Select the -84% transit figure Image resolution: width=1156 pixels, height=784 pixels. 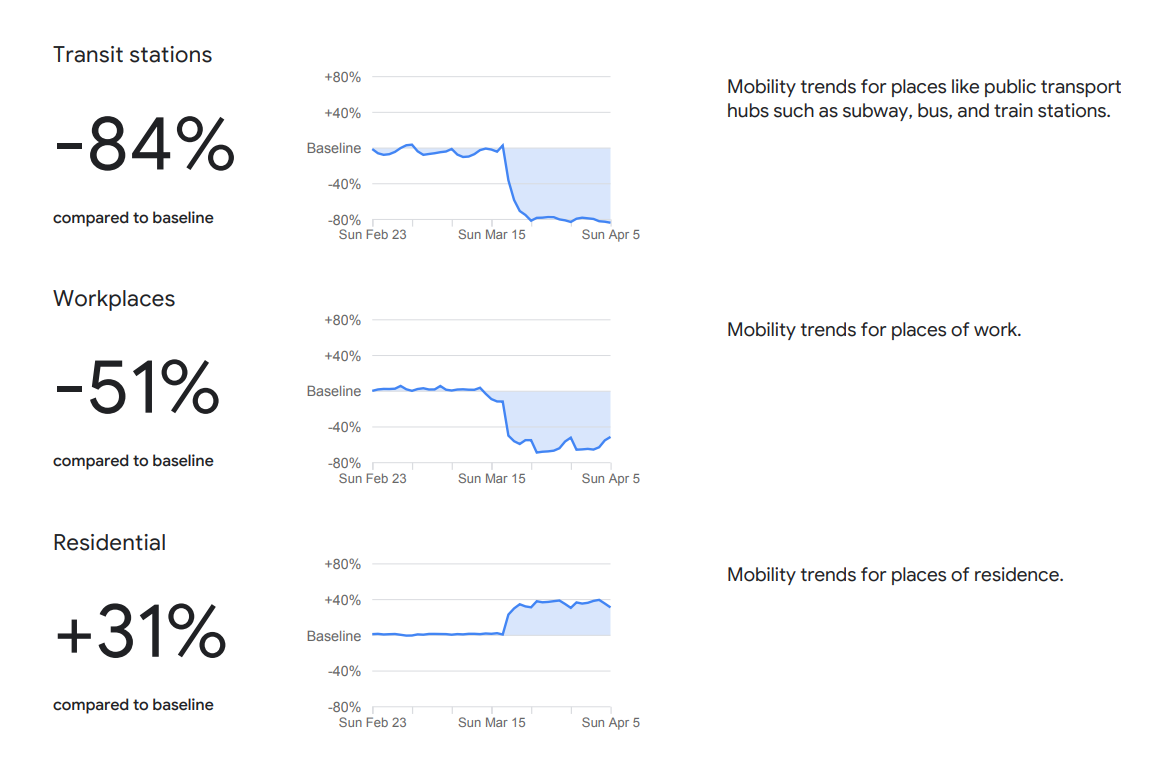(144, 146)
